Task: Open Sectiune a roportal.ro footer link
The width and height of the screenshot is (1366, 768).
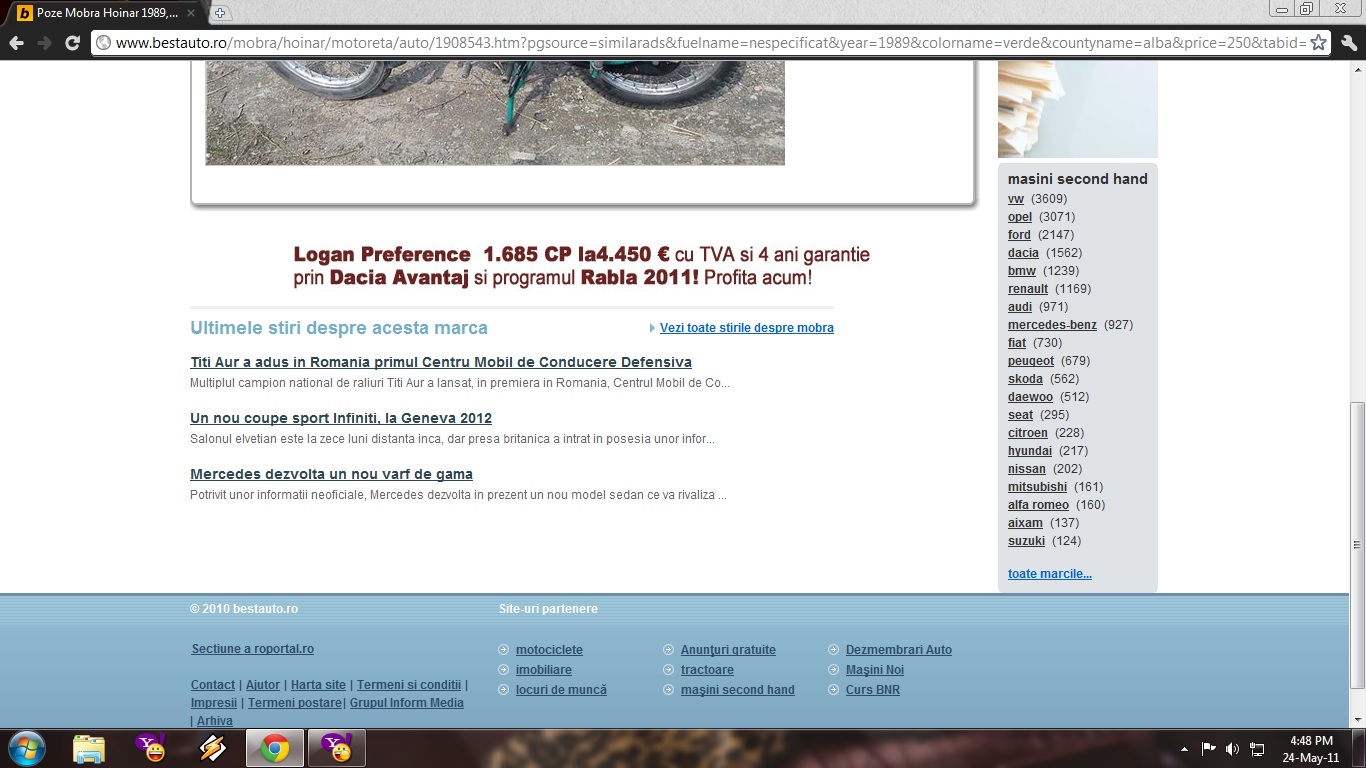Action: [253, 649]
